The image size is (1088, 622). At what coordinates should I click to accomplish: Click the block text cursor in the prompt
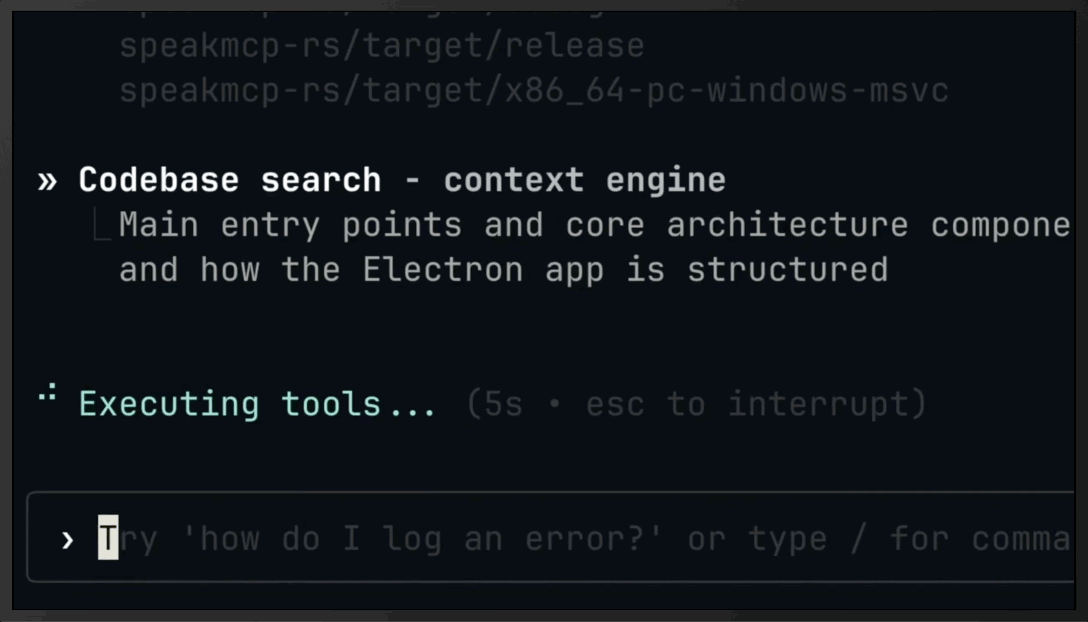click(107, 539)
